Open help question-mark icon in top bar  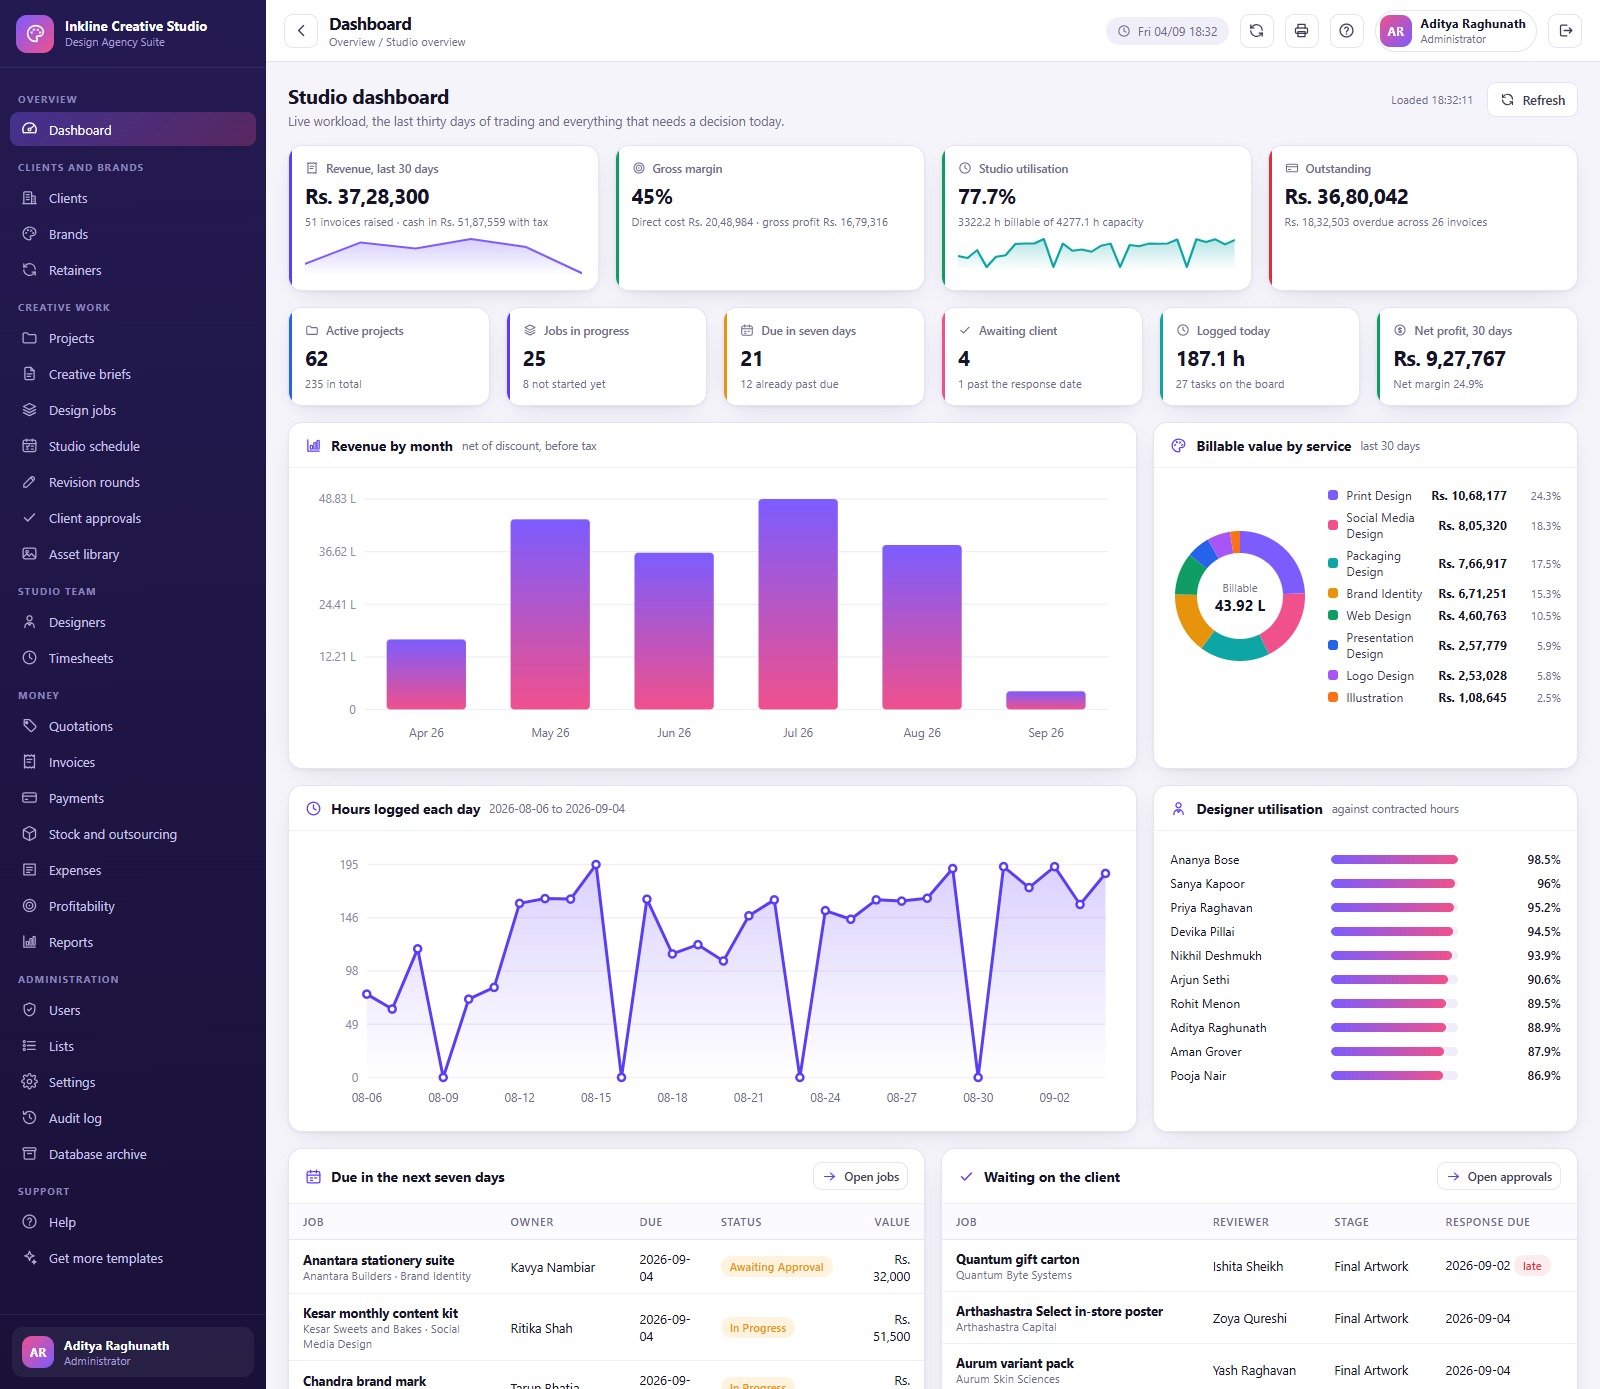pyautogui.click(x=1346, y=31)
